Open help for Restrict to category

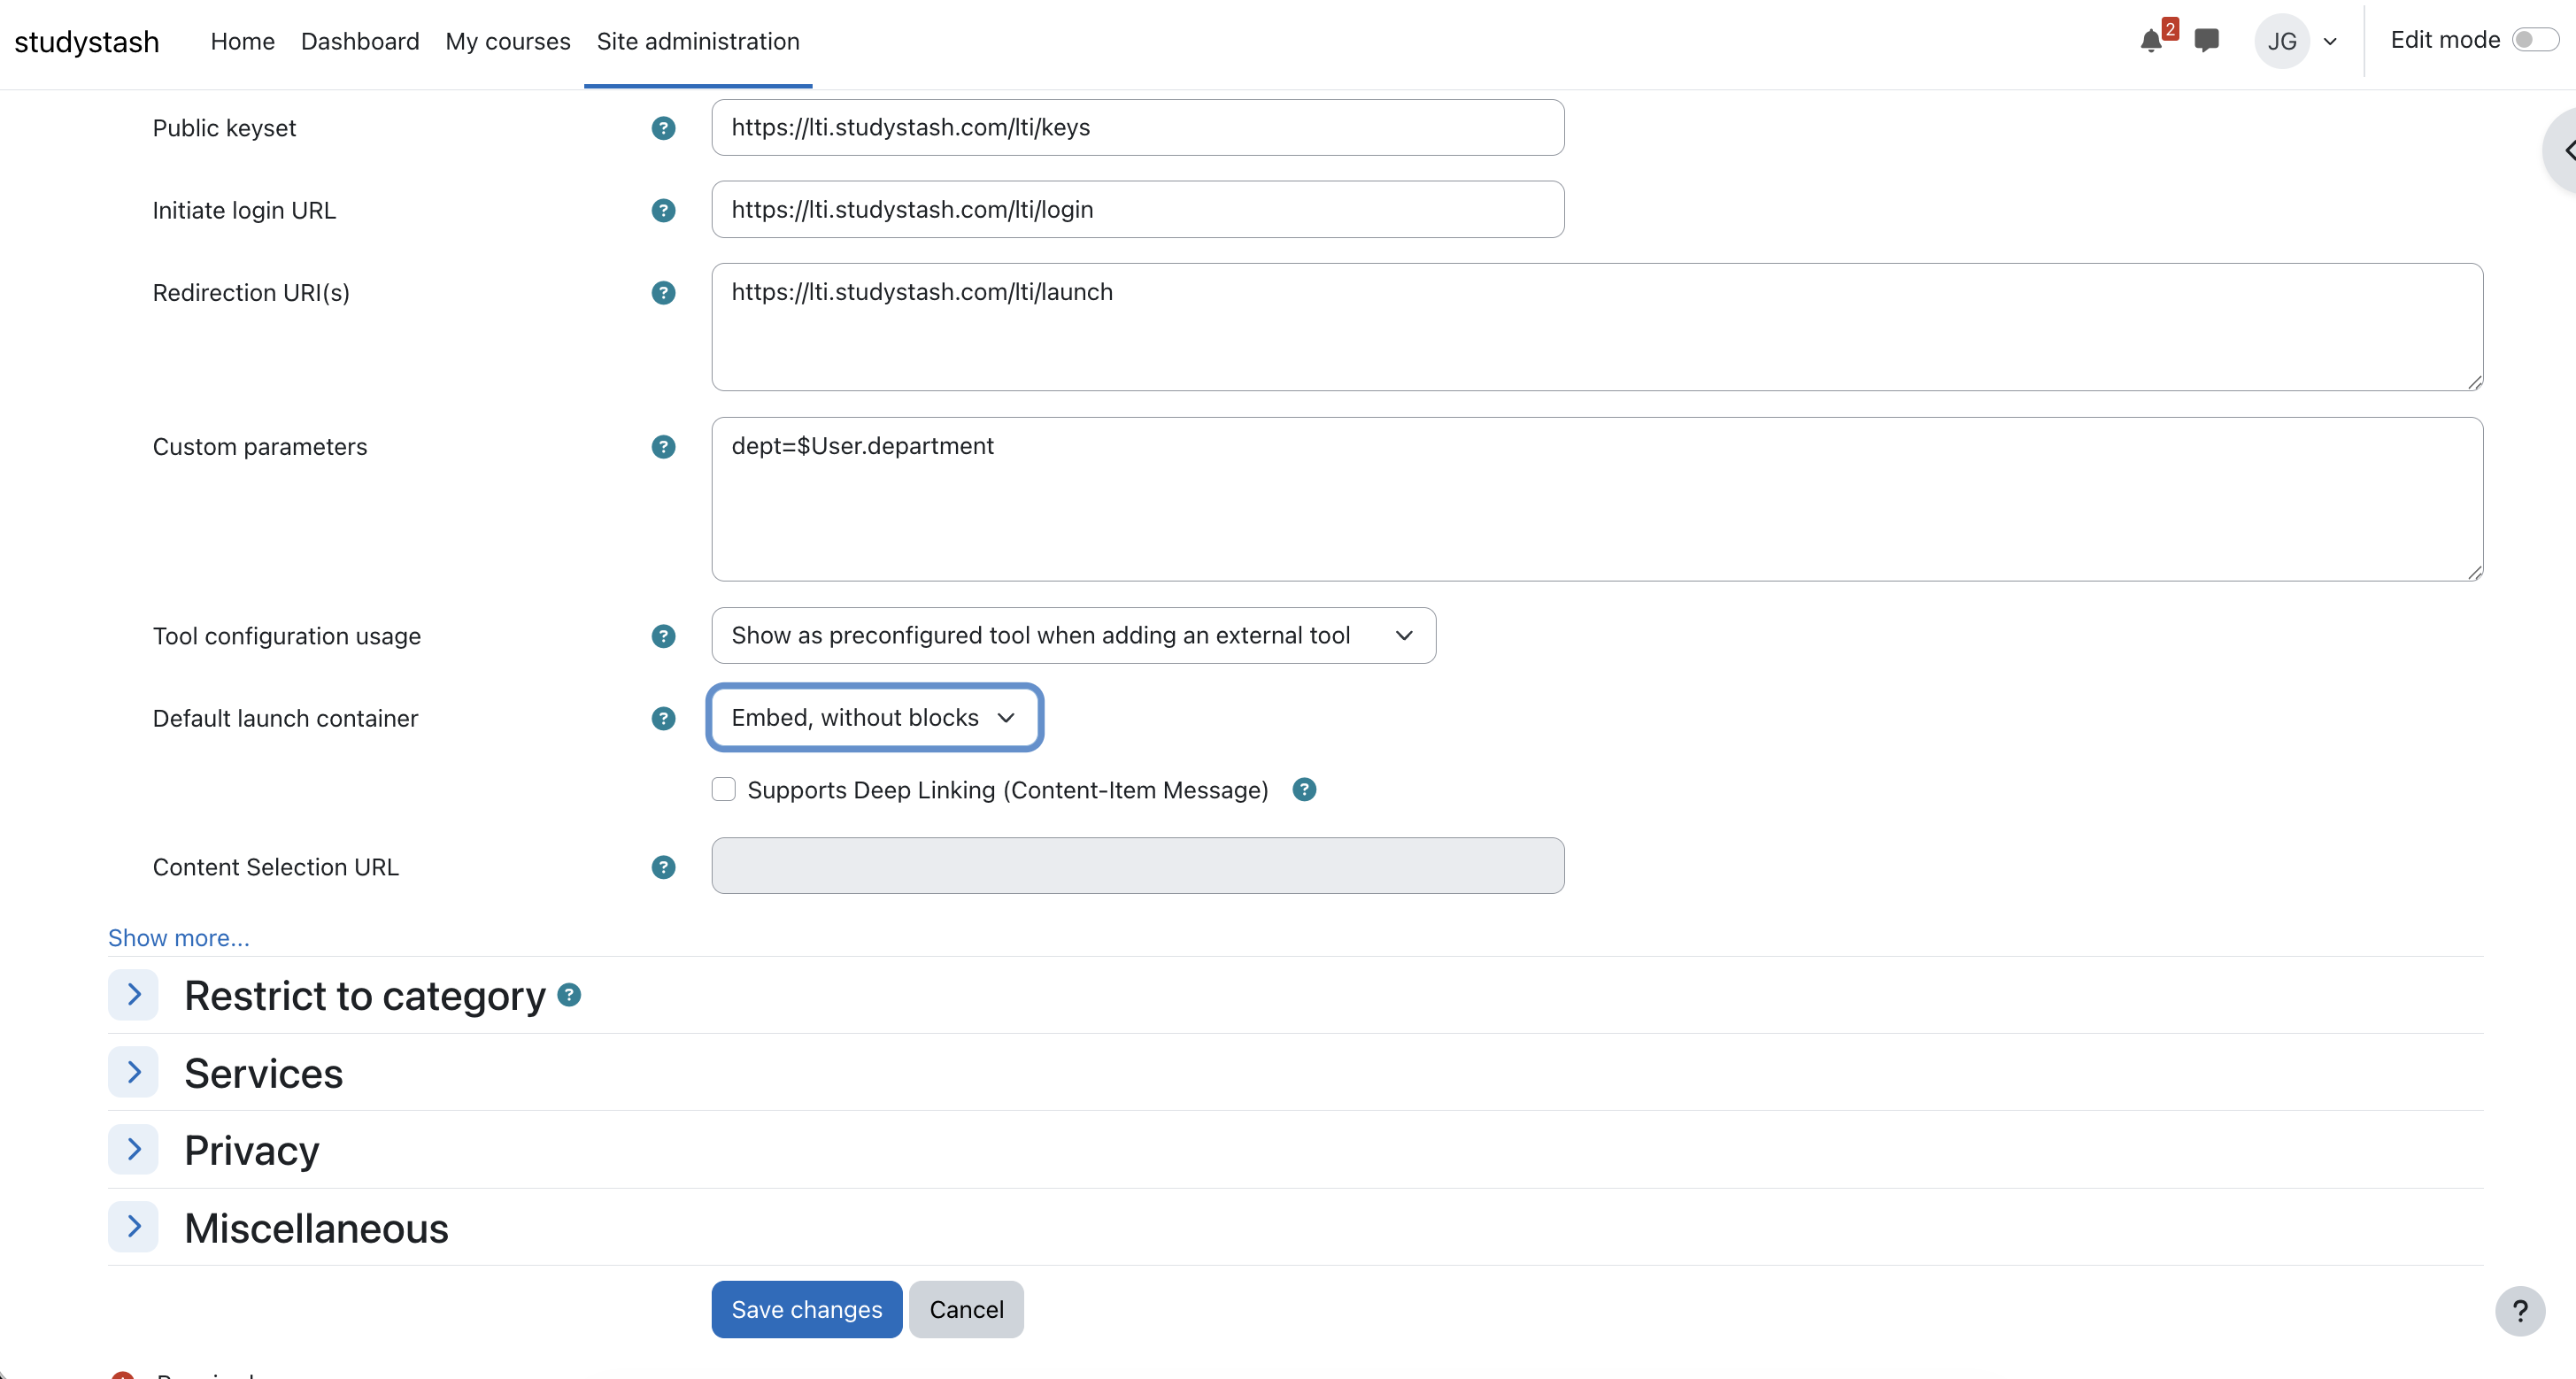tap(569, 995)
